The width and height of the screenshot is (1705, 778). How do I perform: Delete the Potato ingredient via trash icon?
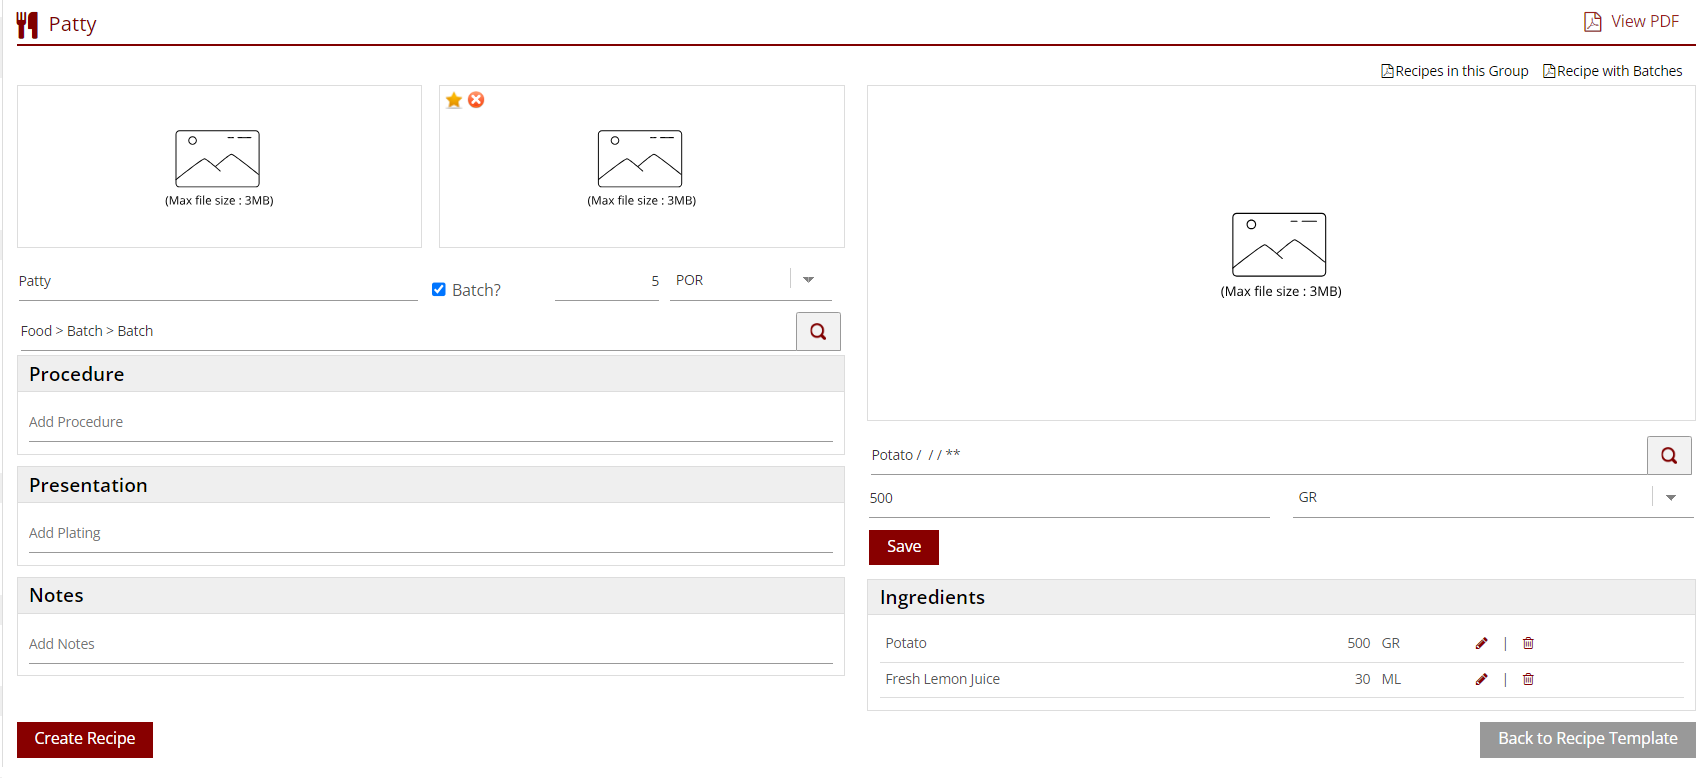point(1528,644)
